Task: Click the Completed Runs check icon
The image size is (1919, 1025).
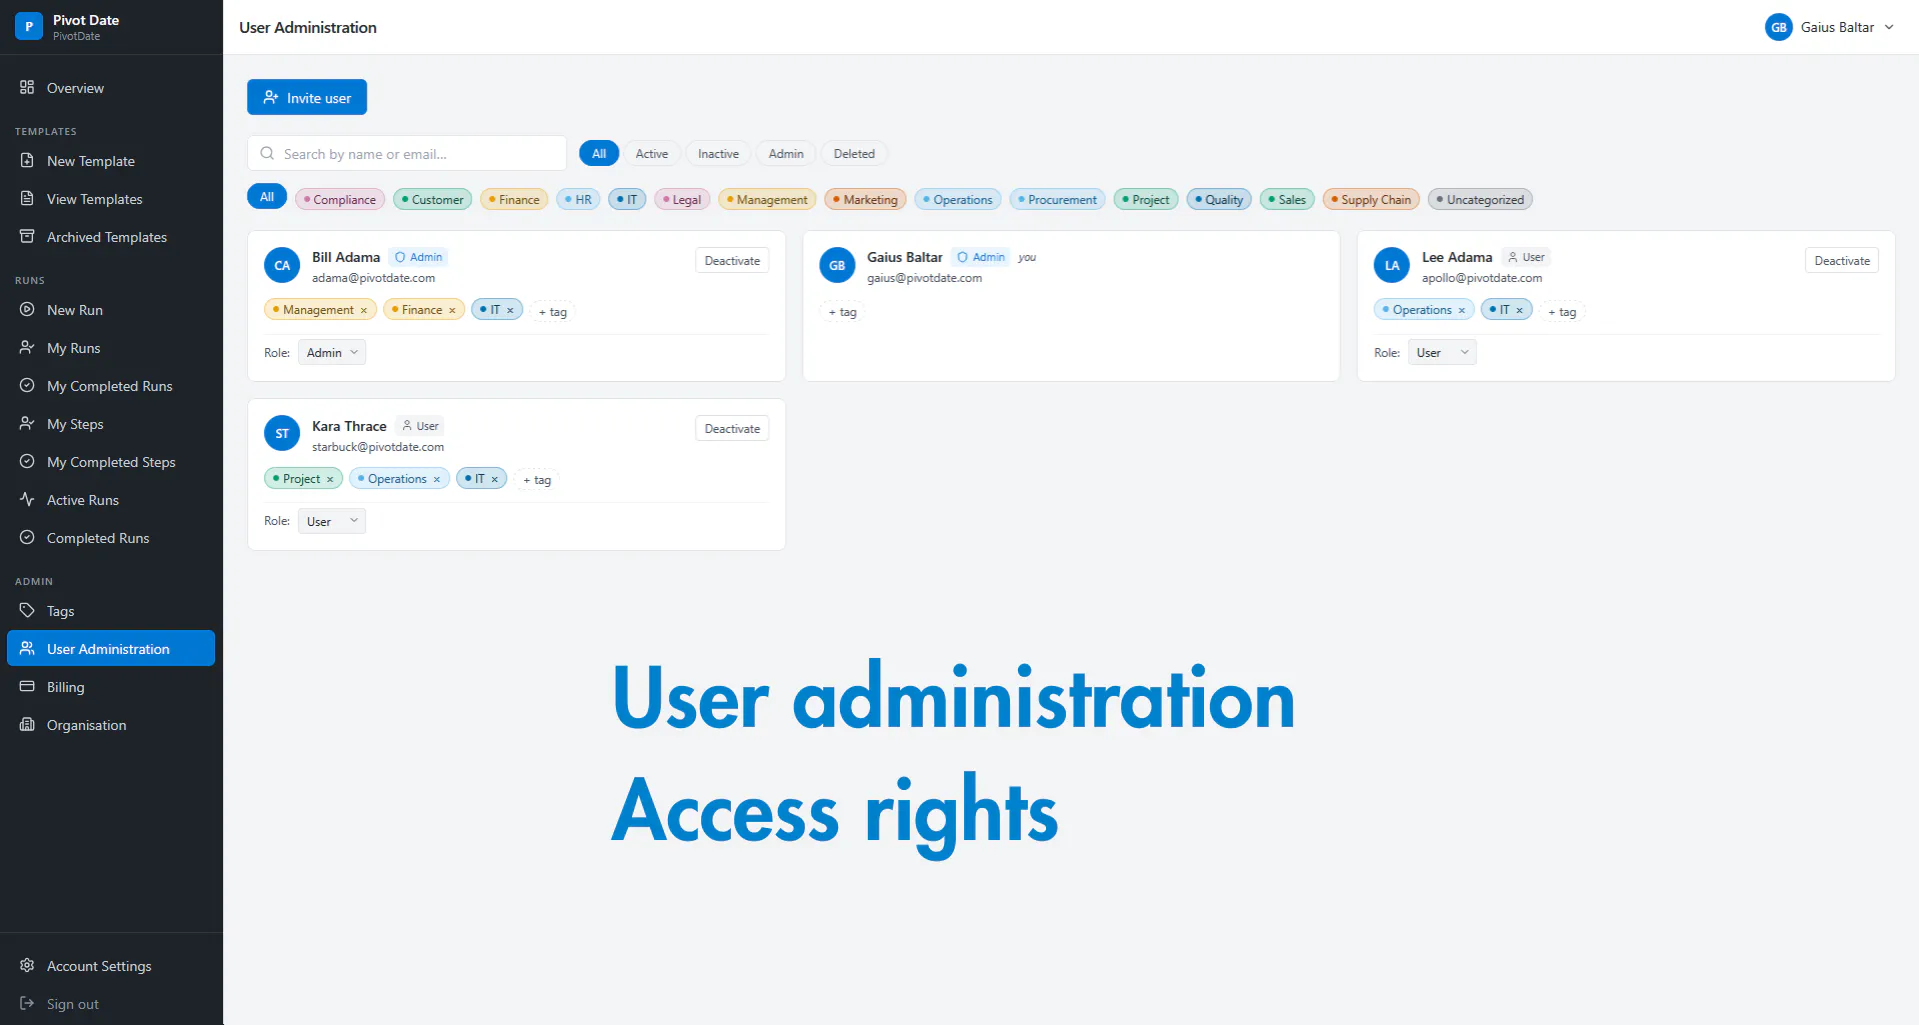Action: point(27,537)
